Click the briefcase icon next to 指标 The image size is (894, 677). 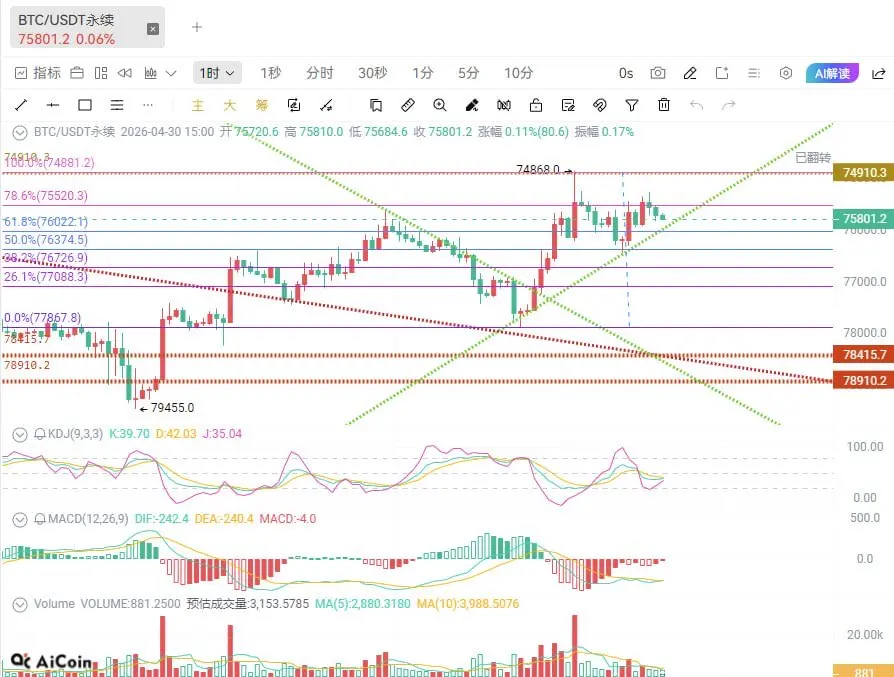click(77, 73)
